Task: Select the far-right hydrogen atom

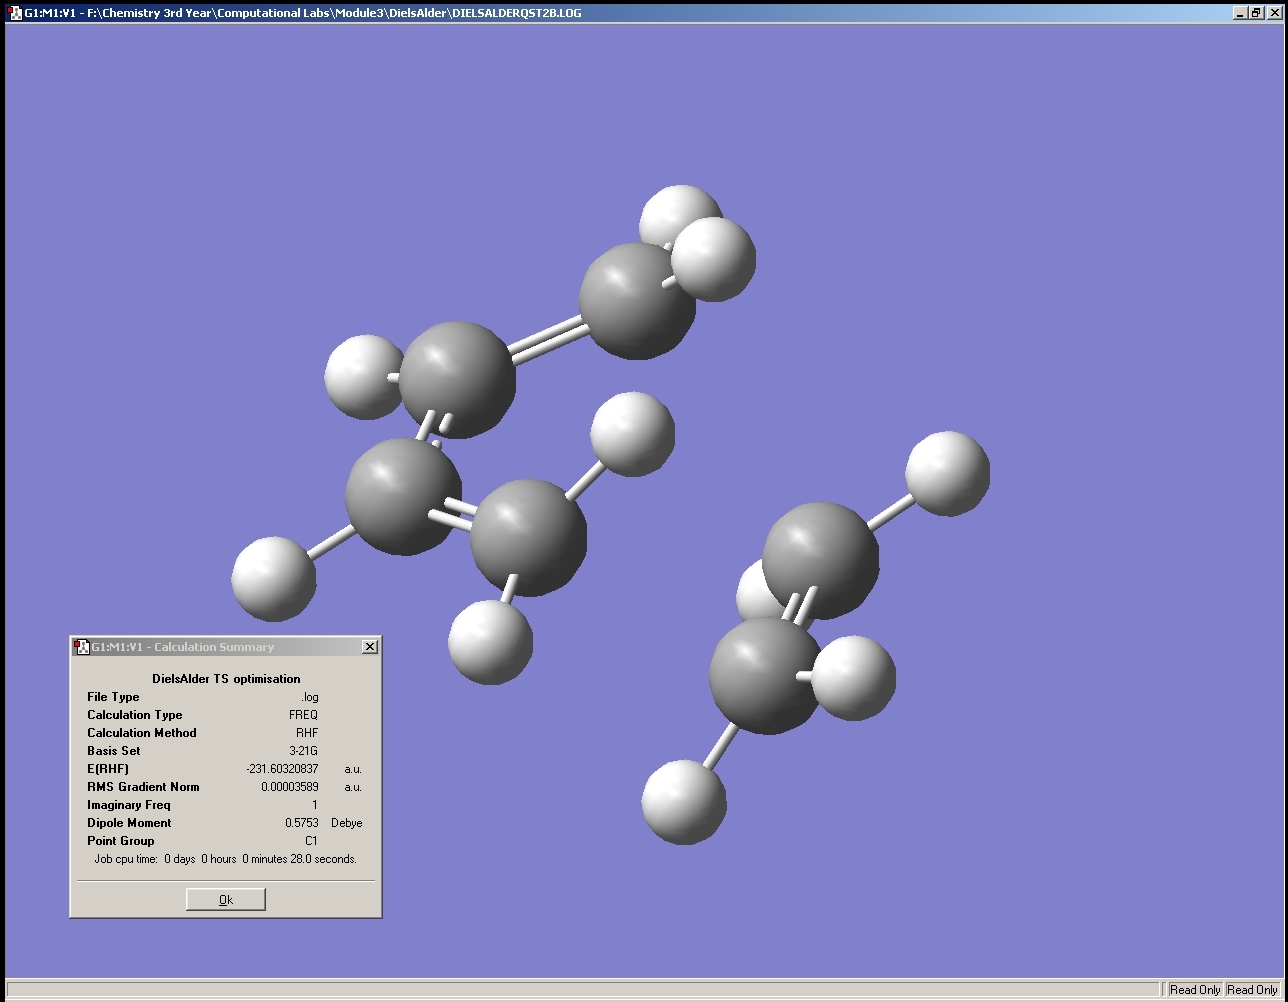Action: point(947,473)
